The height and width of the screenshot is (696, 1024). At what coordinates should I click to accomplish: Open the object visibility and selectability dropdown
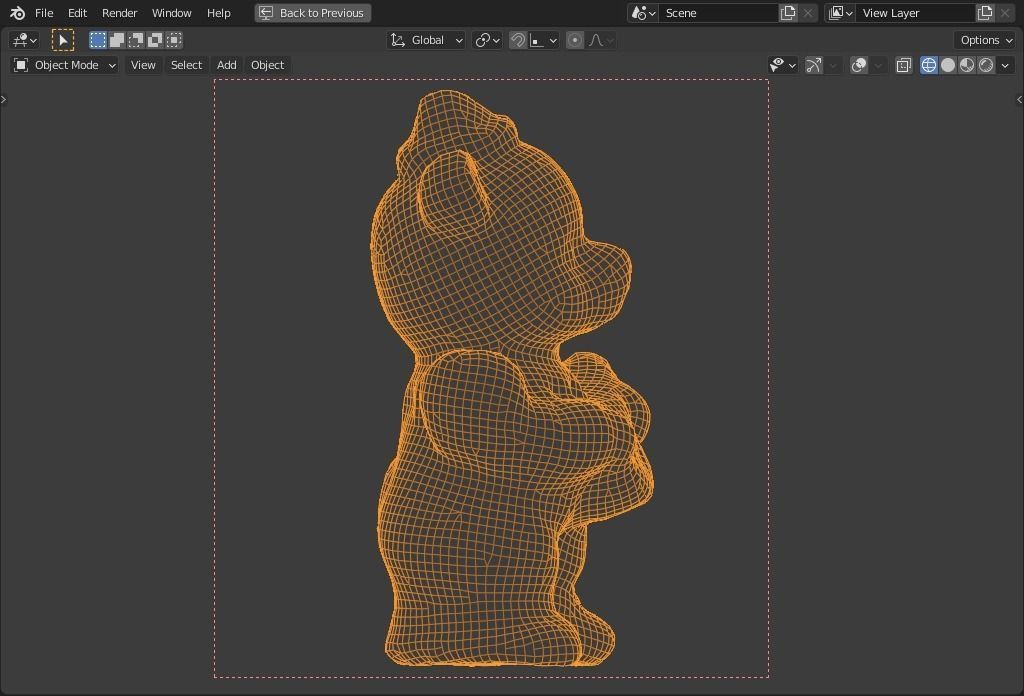(782, 65)
